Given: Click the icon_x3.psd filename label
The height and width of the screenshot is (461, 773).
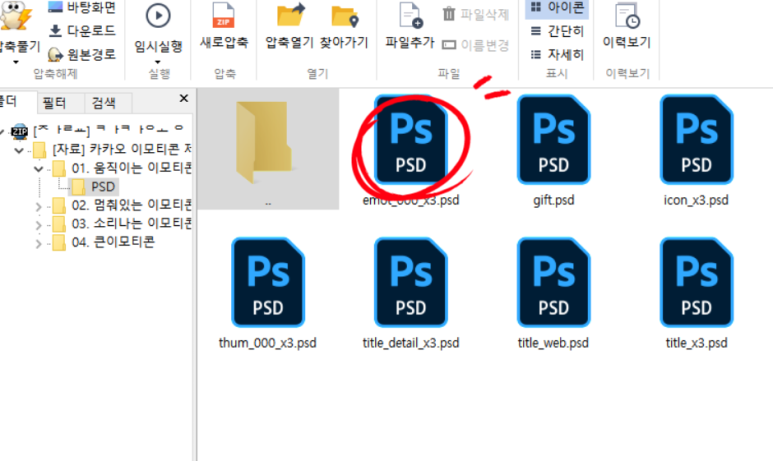Looking at the screenshot, I should click(x=696, y=200).
